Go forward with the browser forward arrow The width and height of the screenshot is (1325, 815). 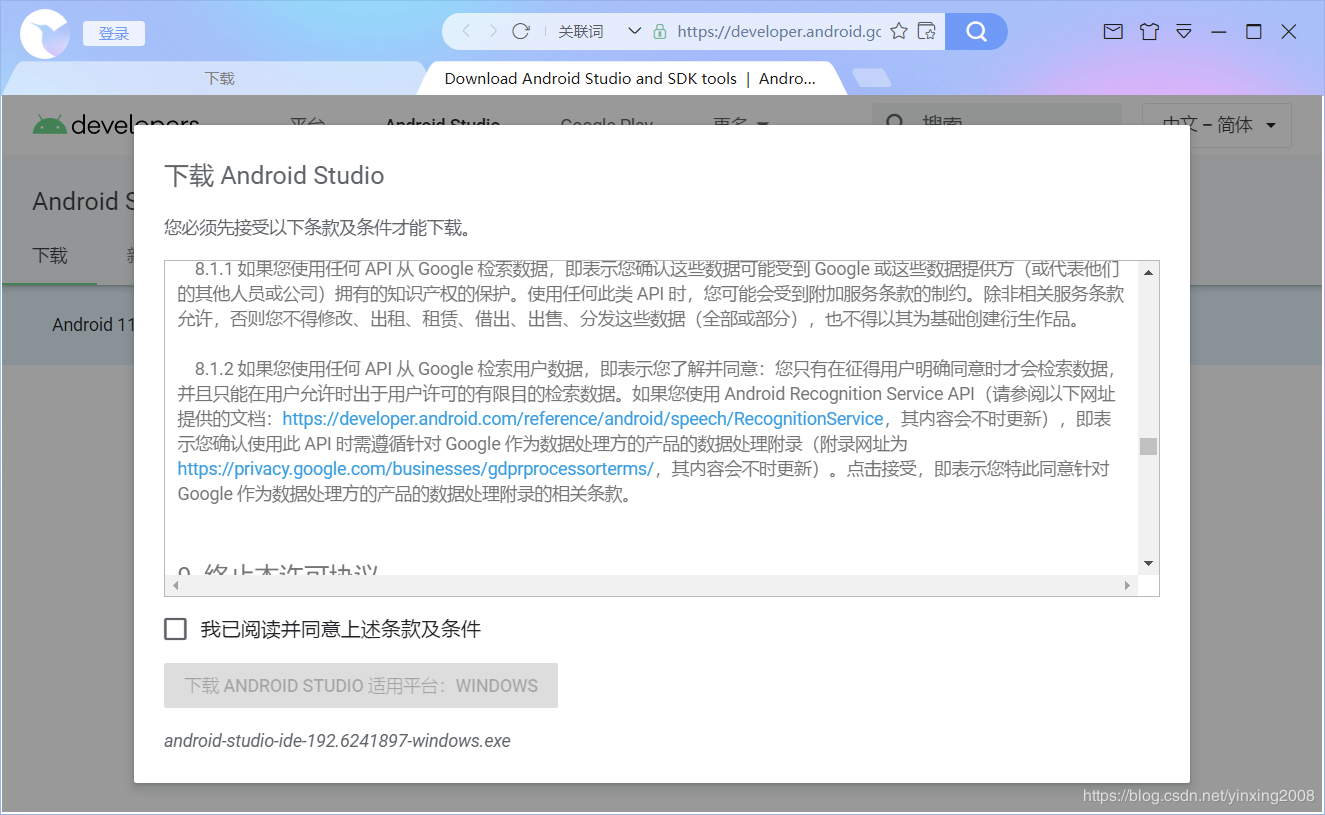tap(493, 31)
